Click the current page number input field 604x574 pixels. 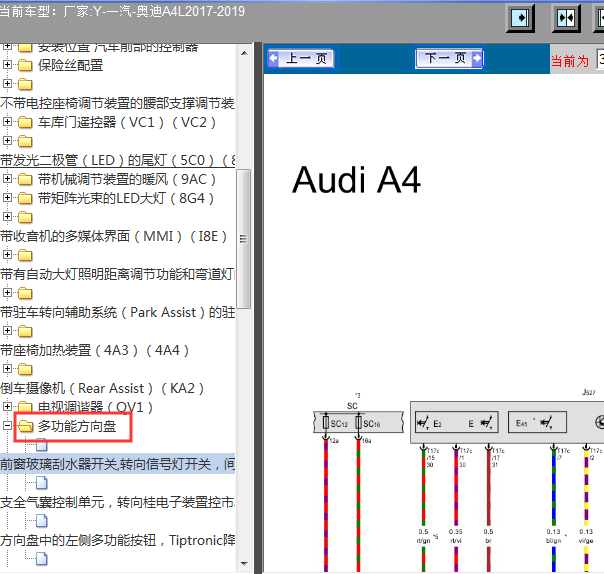[600, 59]
